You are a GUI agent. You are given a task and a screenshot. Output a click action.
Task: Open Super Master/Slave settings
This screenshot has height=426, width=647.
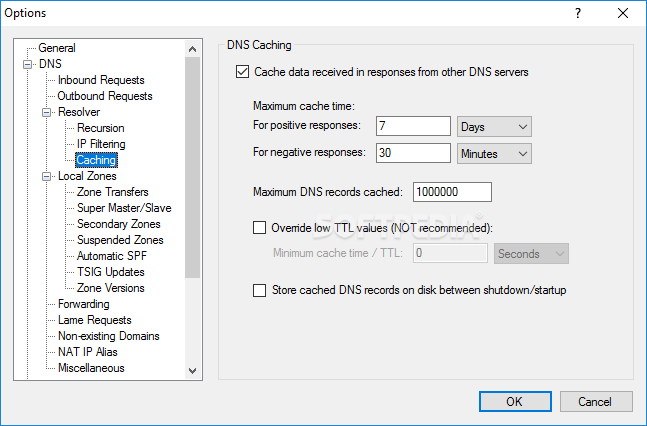click(124, 208)
